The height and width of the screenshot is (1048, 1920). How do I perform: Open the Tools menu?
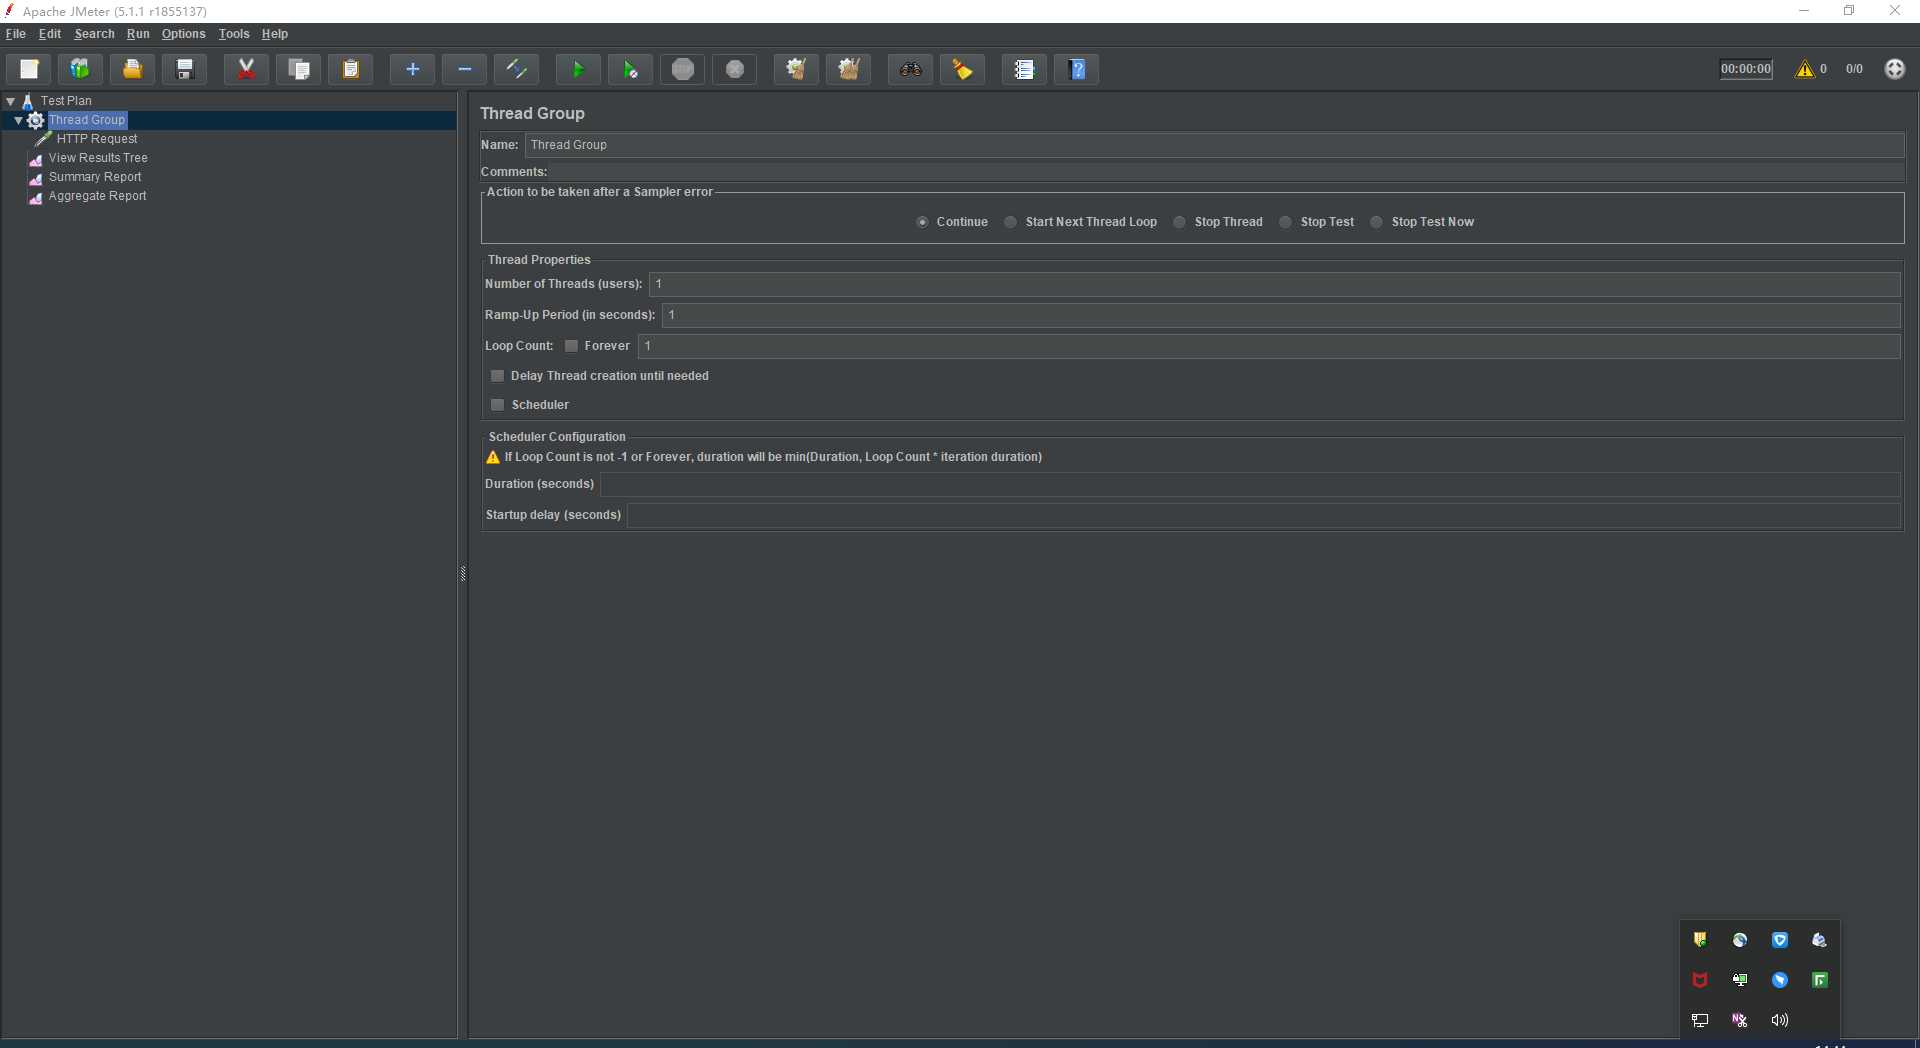pyautogui.click(x=234, y=34)
